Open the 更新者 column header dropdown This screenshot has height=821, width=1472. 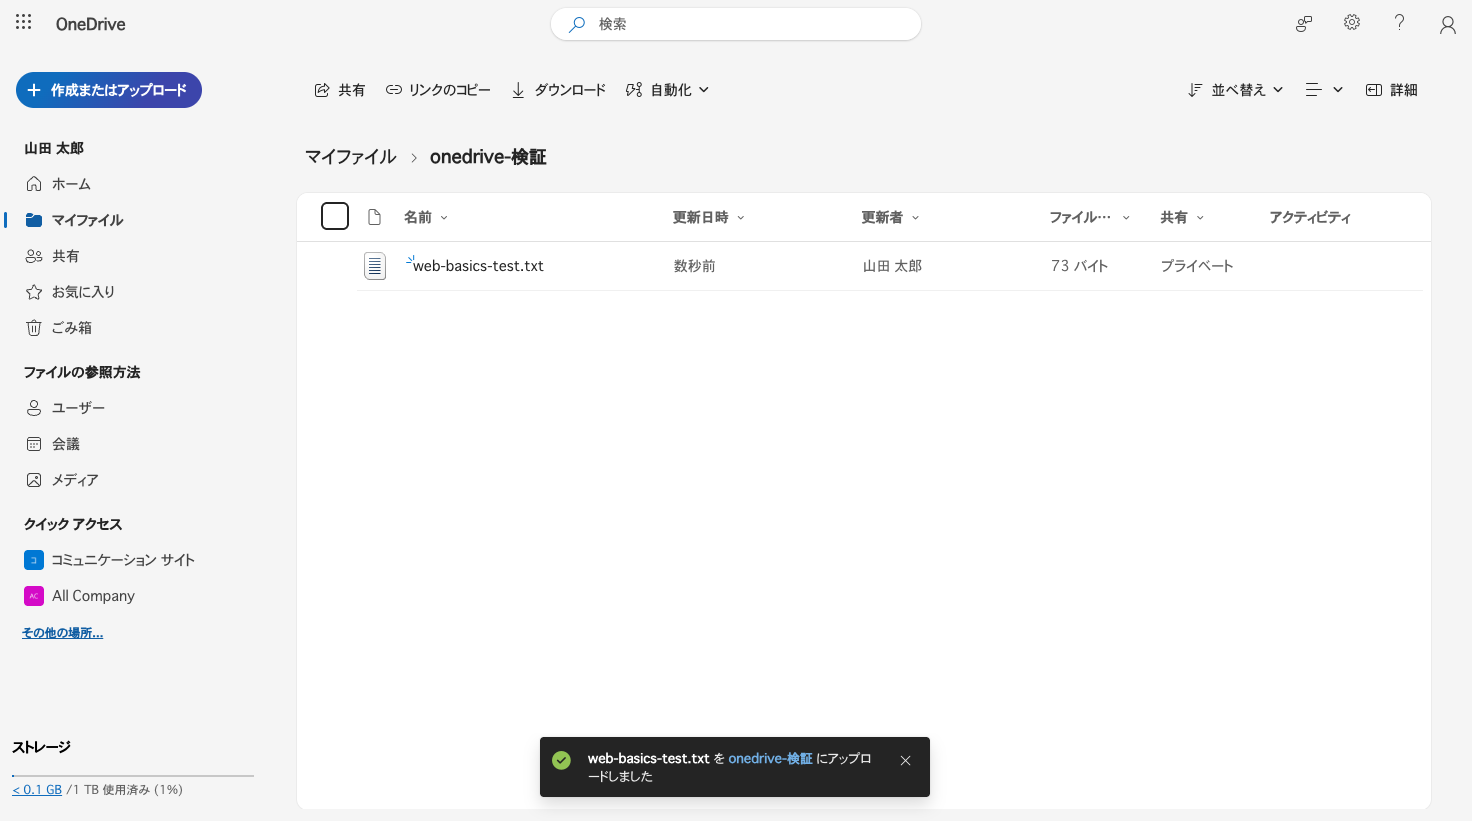890,217
